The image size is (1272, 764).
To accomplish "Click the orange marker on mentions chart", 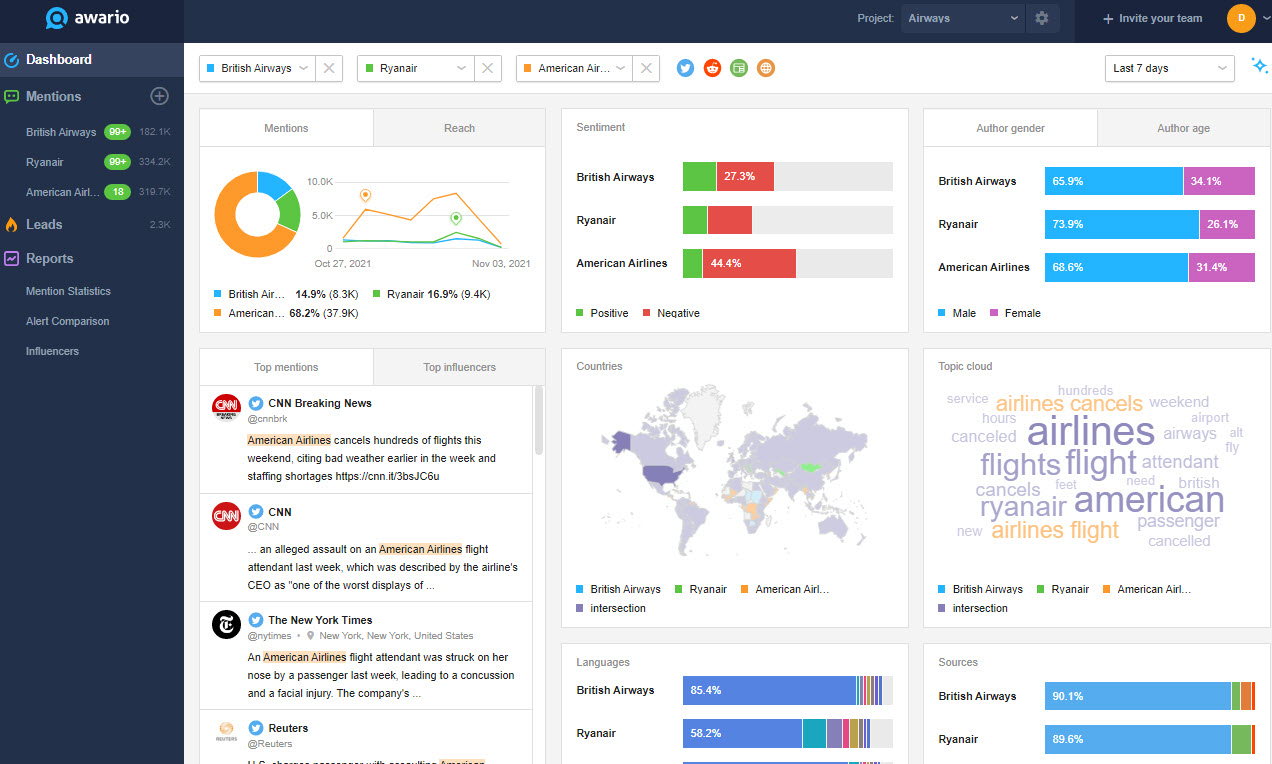I will click(365, 195).
